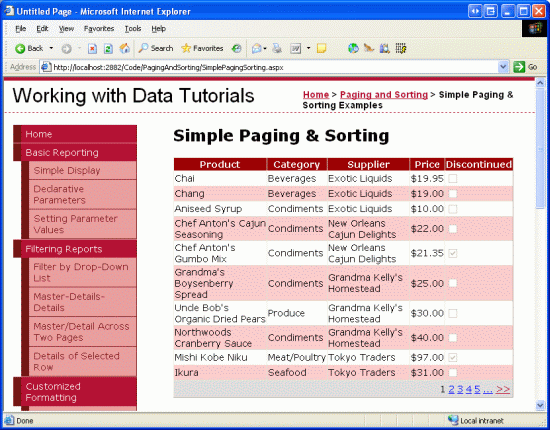Screen dimensions: 550x430
Task: Click the URL address input field
Action: 270,67
